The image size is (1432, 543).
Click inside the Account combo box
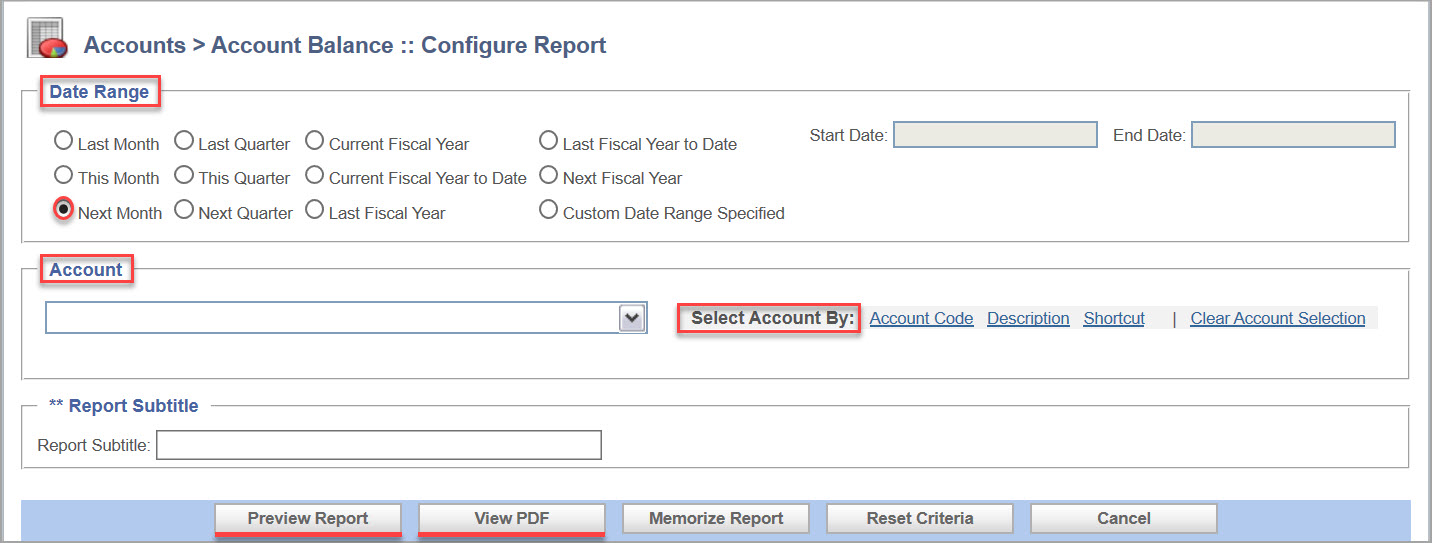click(x=332, y=318)
